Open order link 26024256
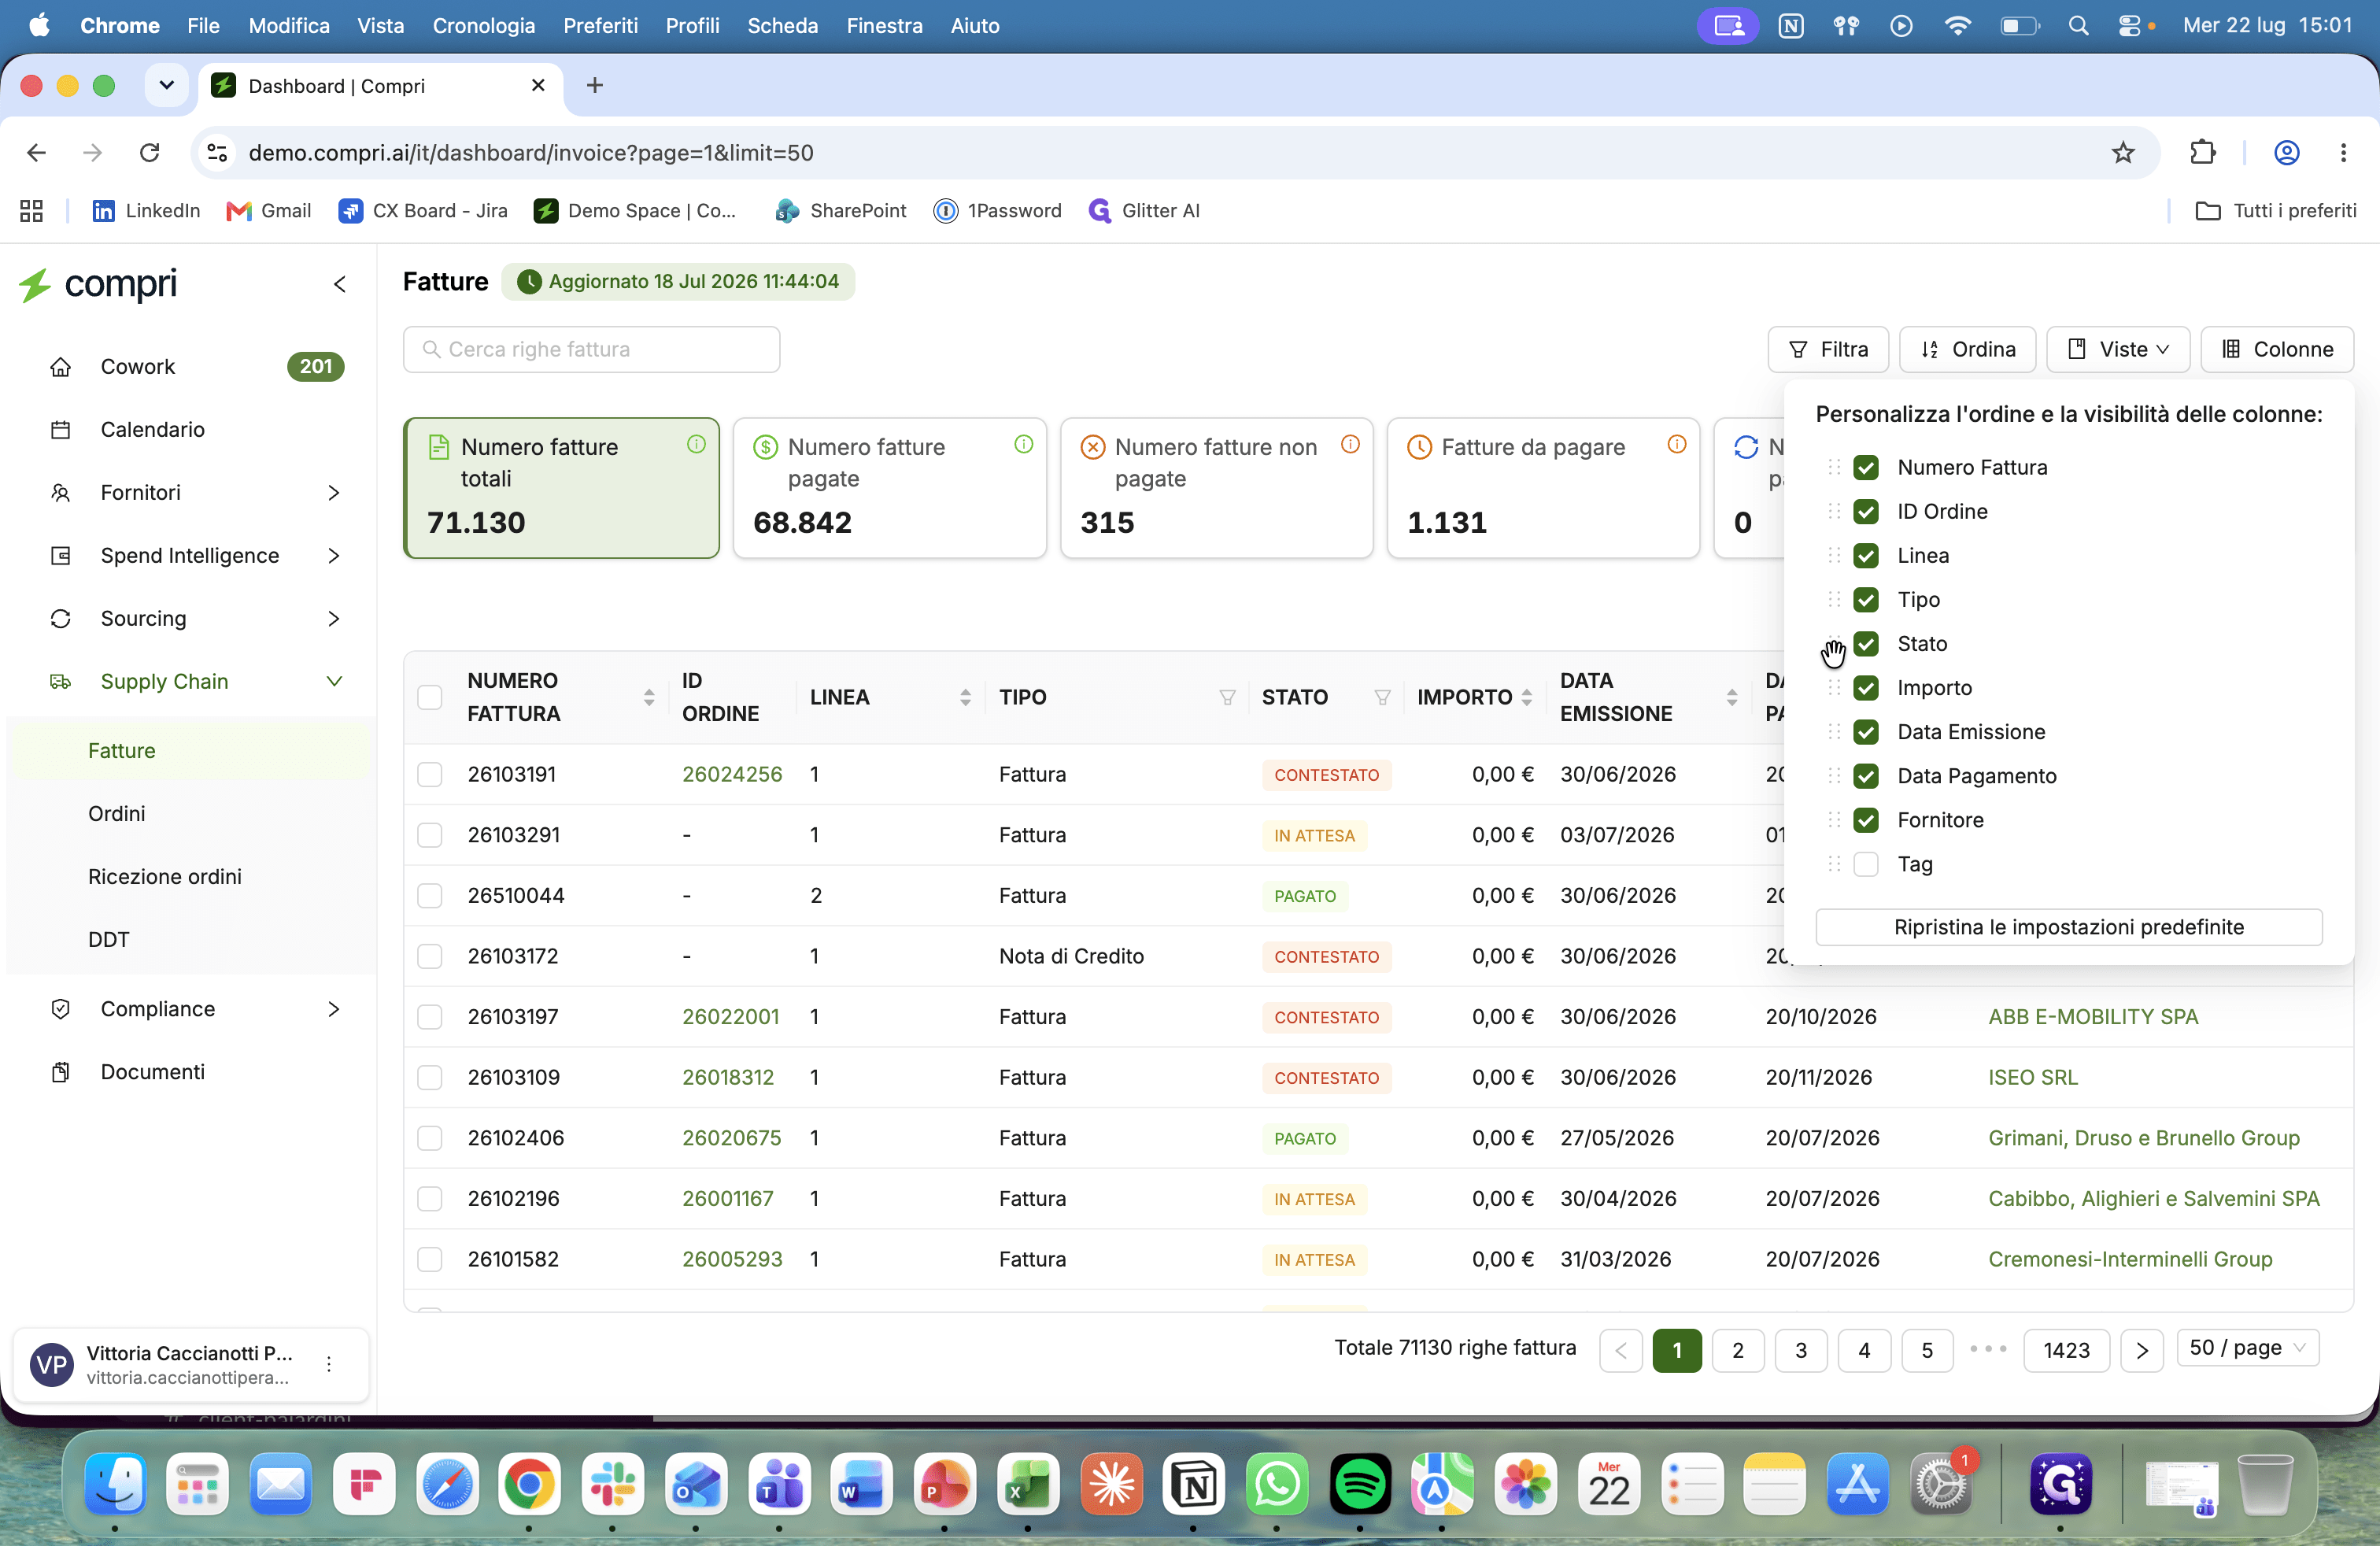This screenshot has width=2380, height=1546. tap(732, 774)
